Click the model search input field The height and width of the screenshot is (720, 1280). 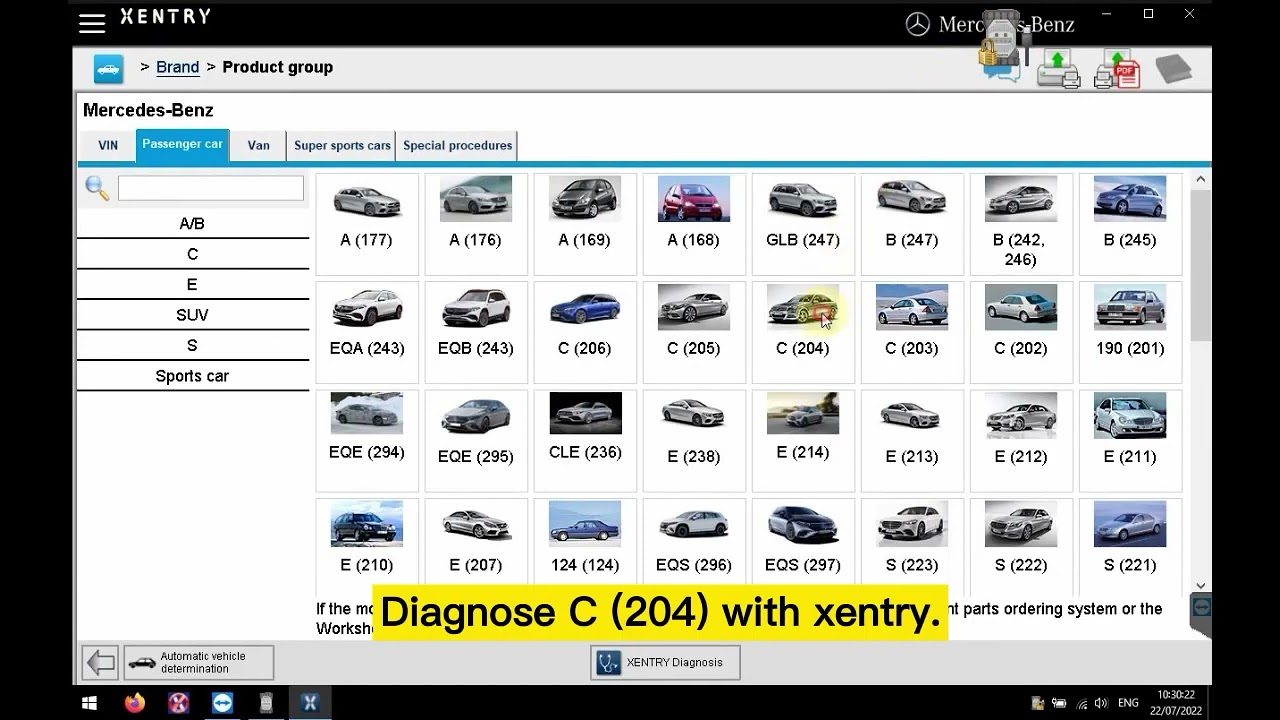[211, 188]
